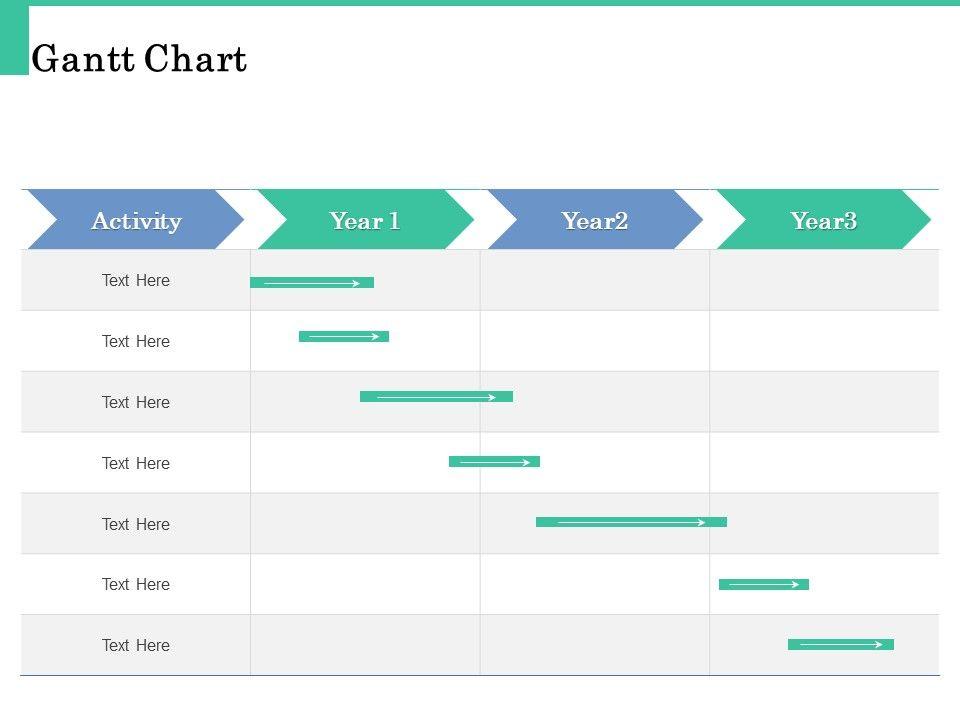Select "Text Here" label in sixth row
This screenshot has height=720, width=960.
(x=136, y=585)
